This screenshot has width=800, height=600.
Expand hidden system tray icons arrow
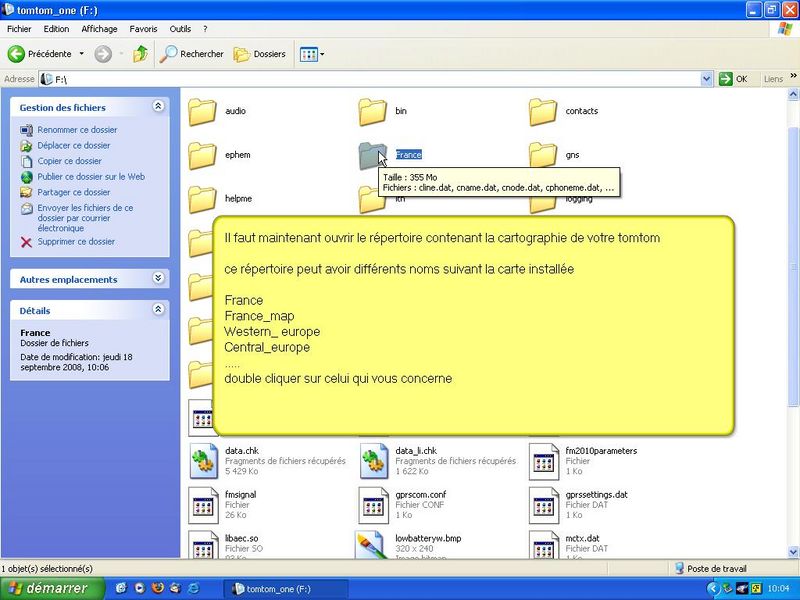pos(713,589)
